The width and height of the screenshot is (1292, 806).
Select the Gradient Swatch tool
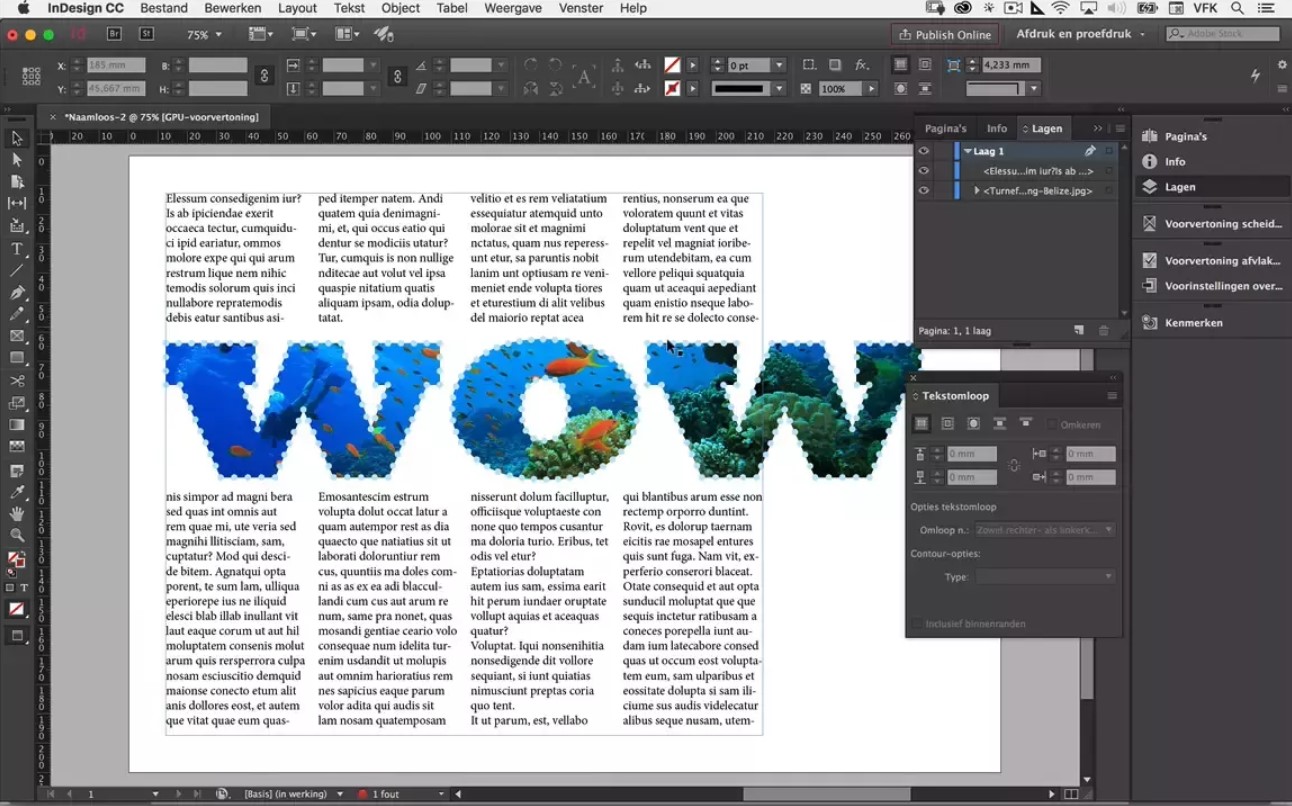17,425
